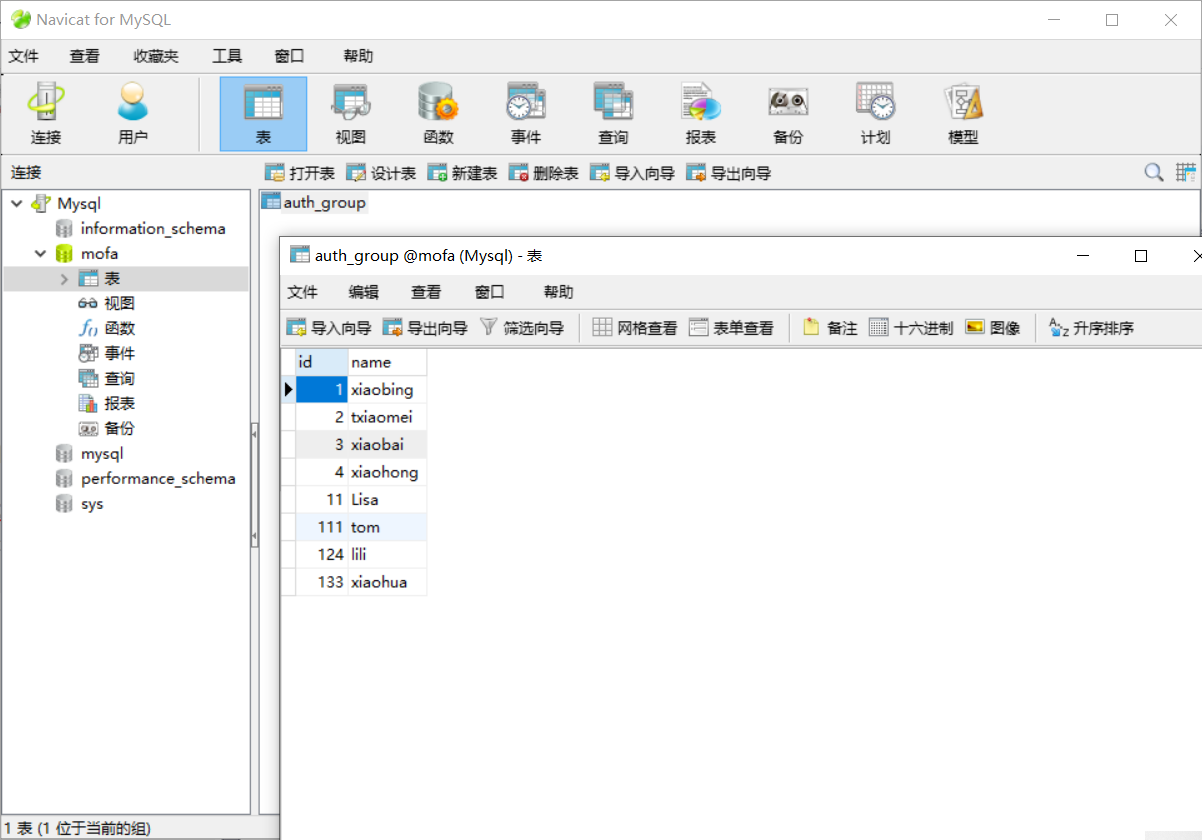The width and height of the screenshot is (1202, 840).
Task: Click 打开表 (Open Table) in the object bar
Action: tap(300, 173)
